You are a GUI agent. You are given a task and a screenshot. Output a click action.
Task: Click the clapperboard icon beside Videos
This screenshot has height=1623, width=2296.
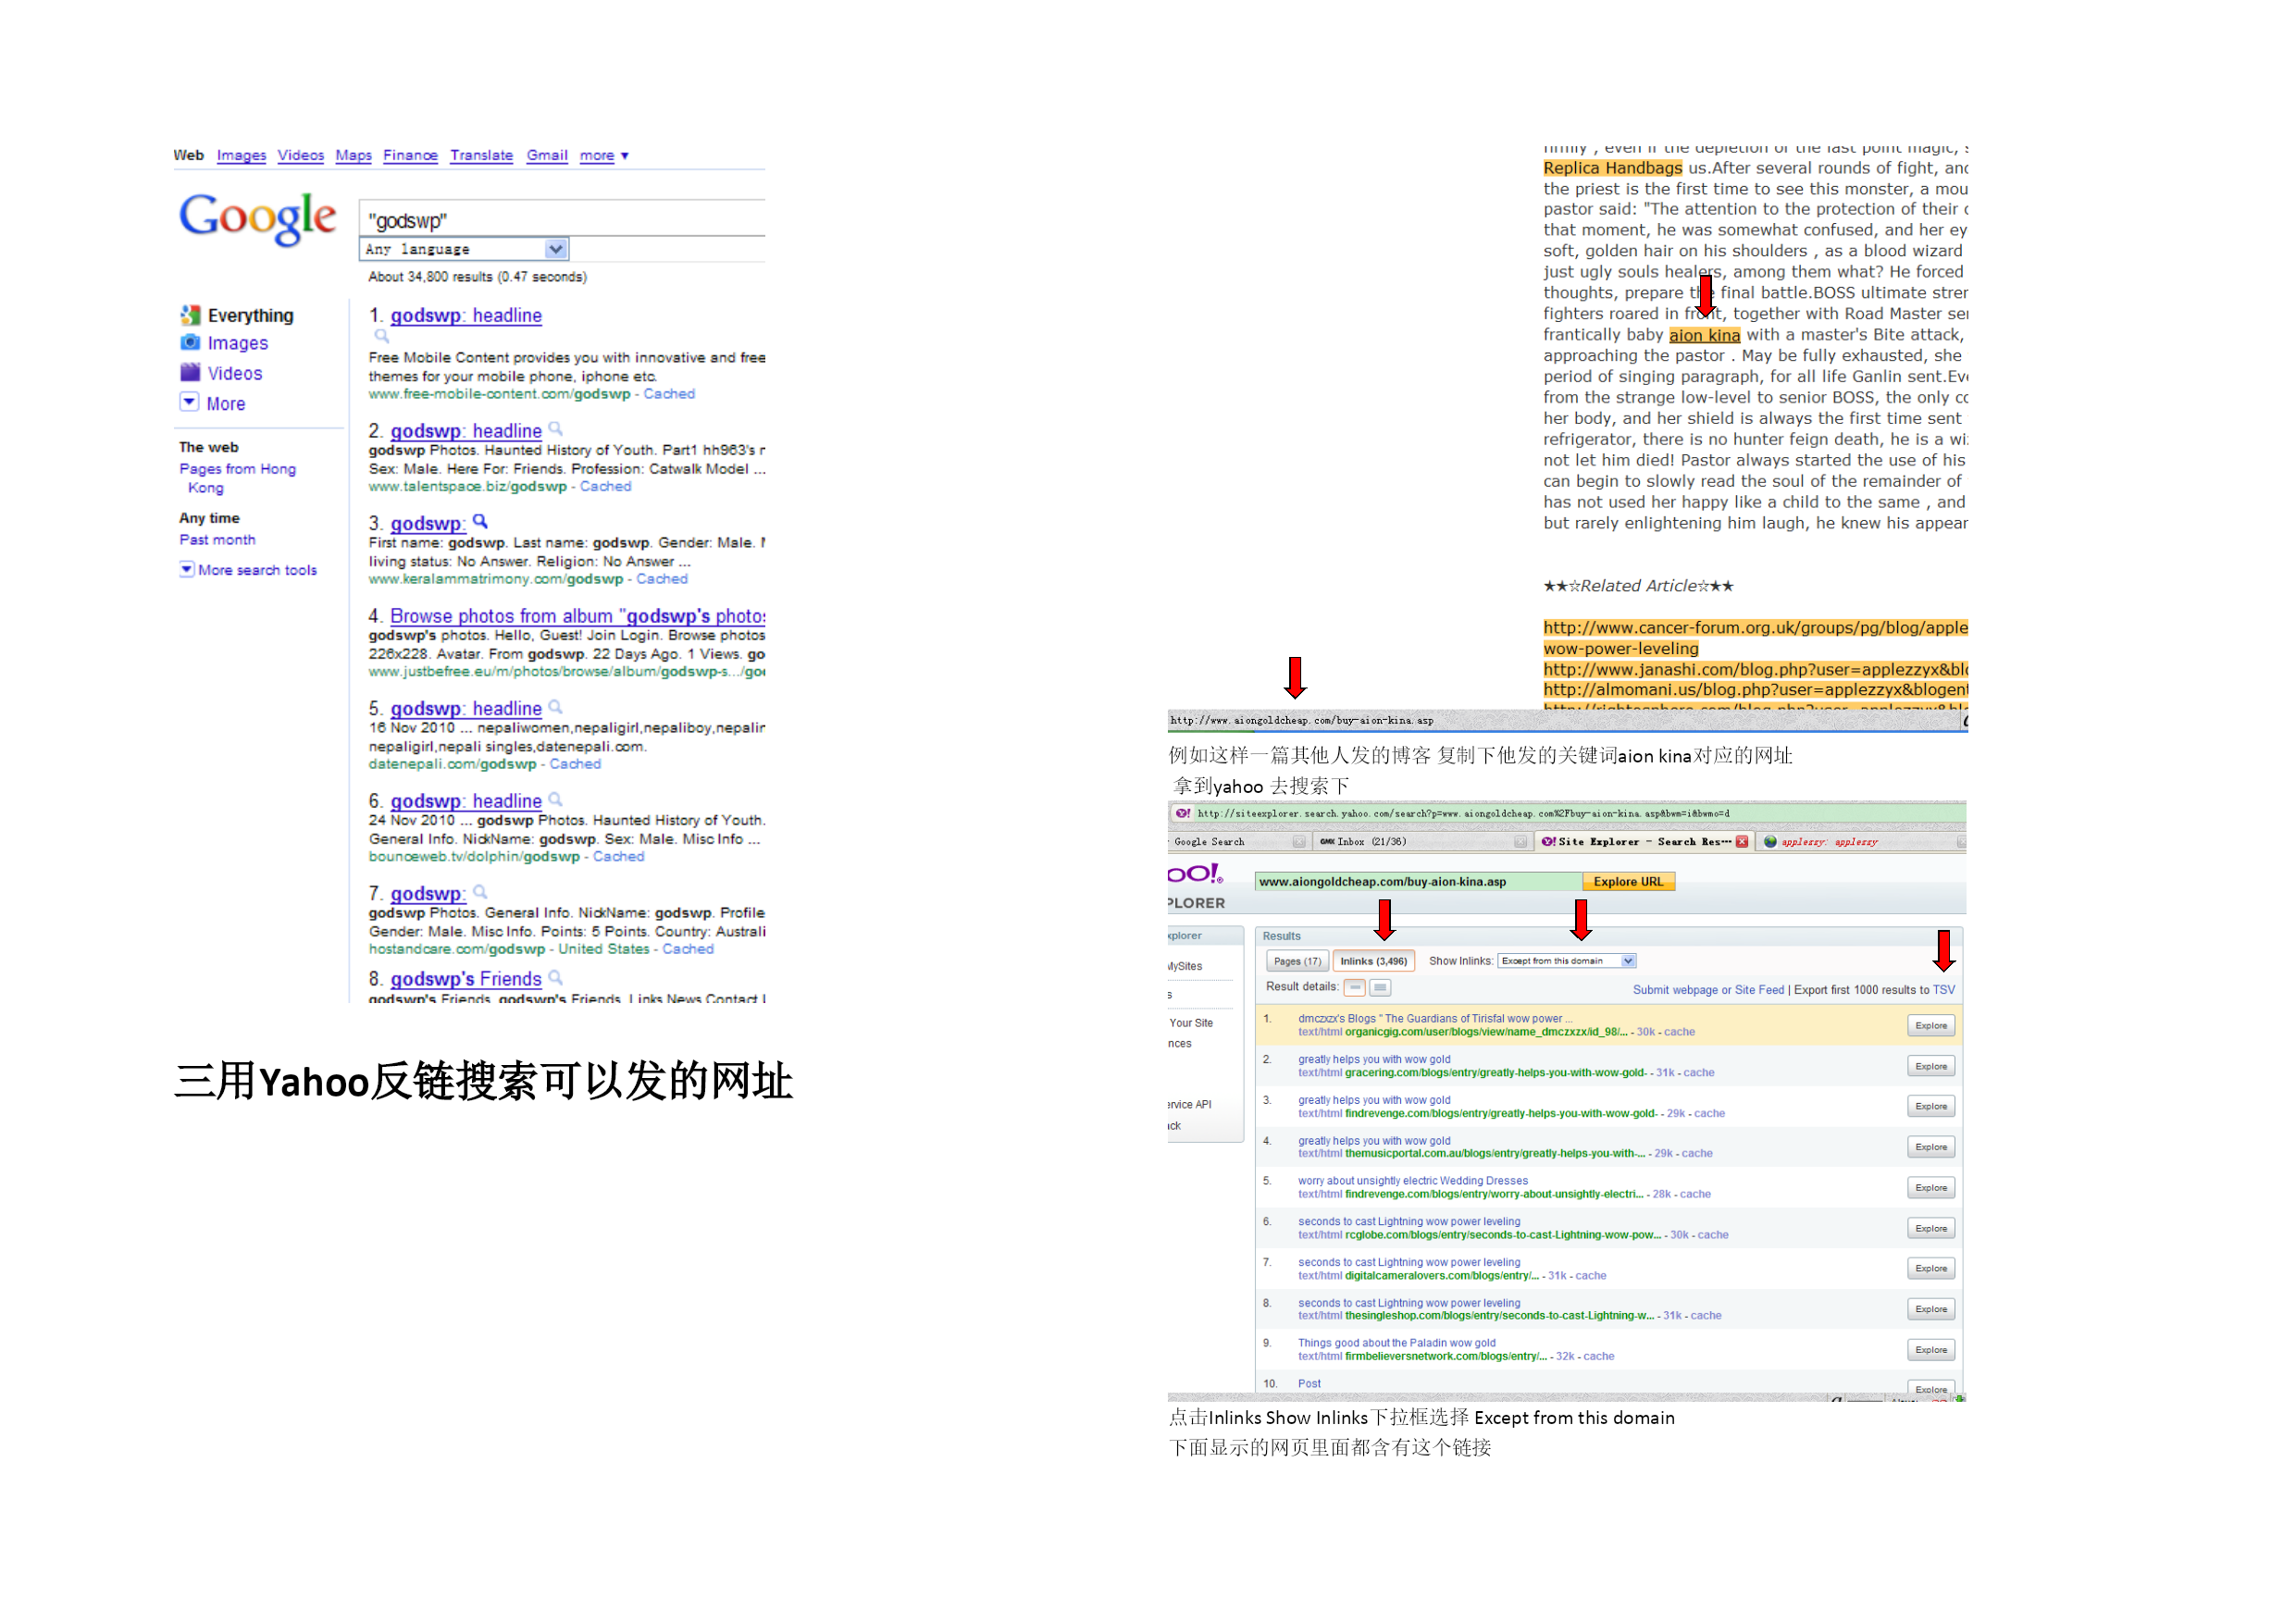[x=190, y=373]
